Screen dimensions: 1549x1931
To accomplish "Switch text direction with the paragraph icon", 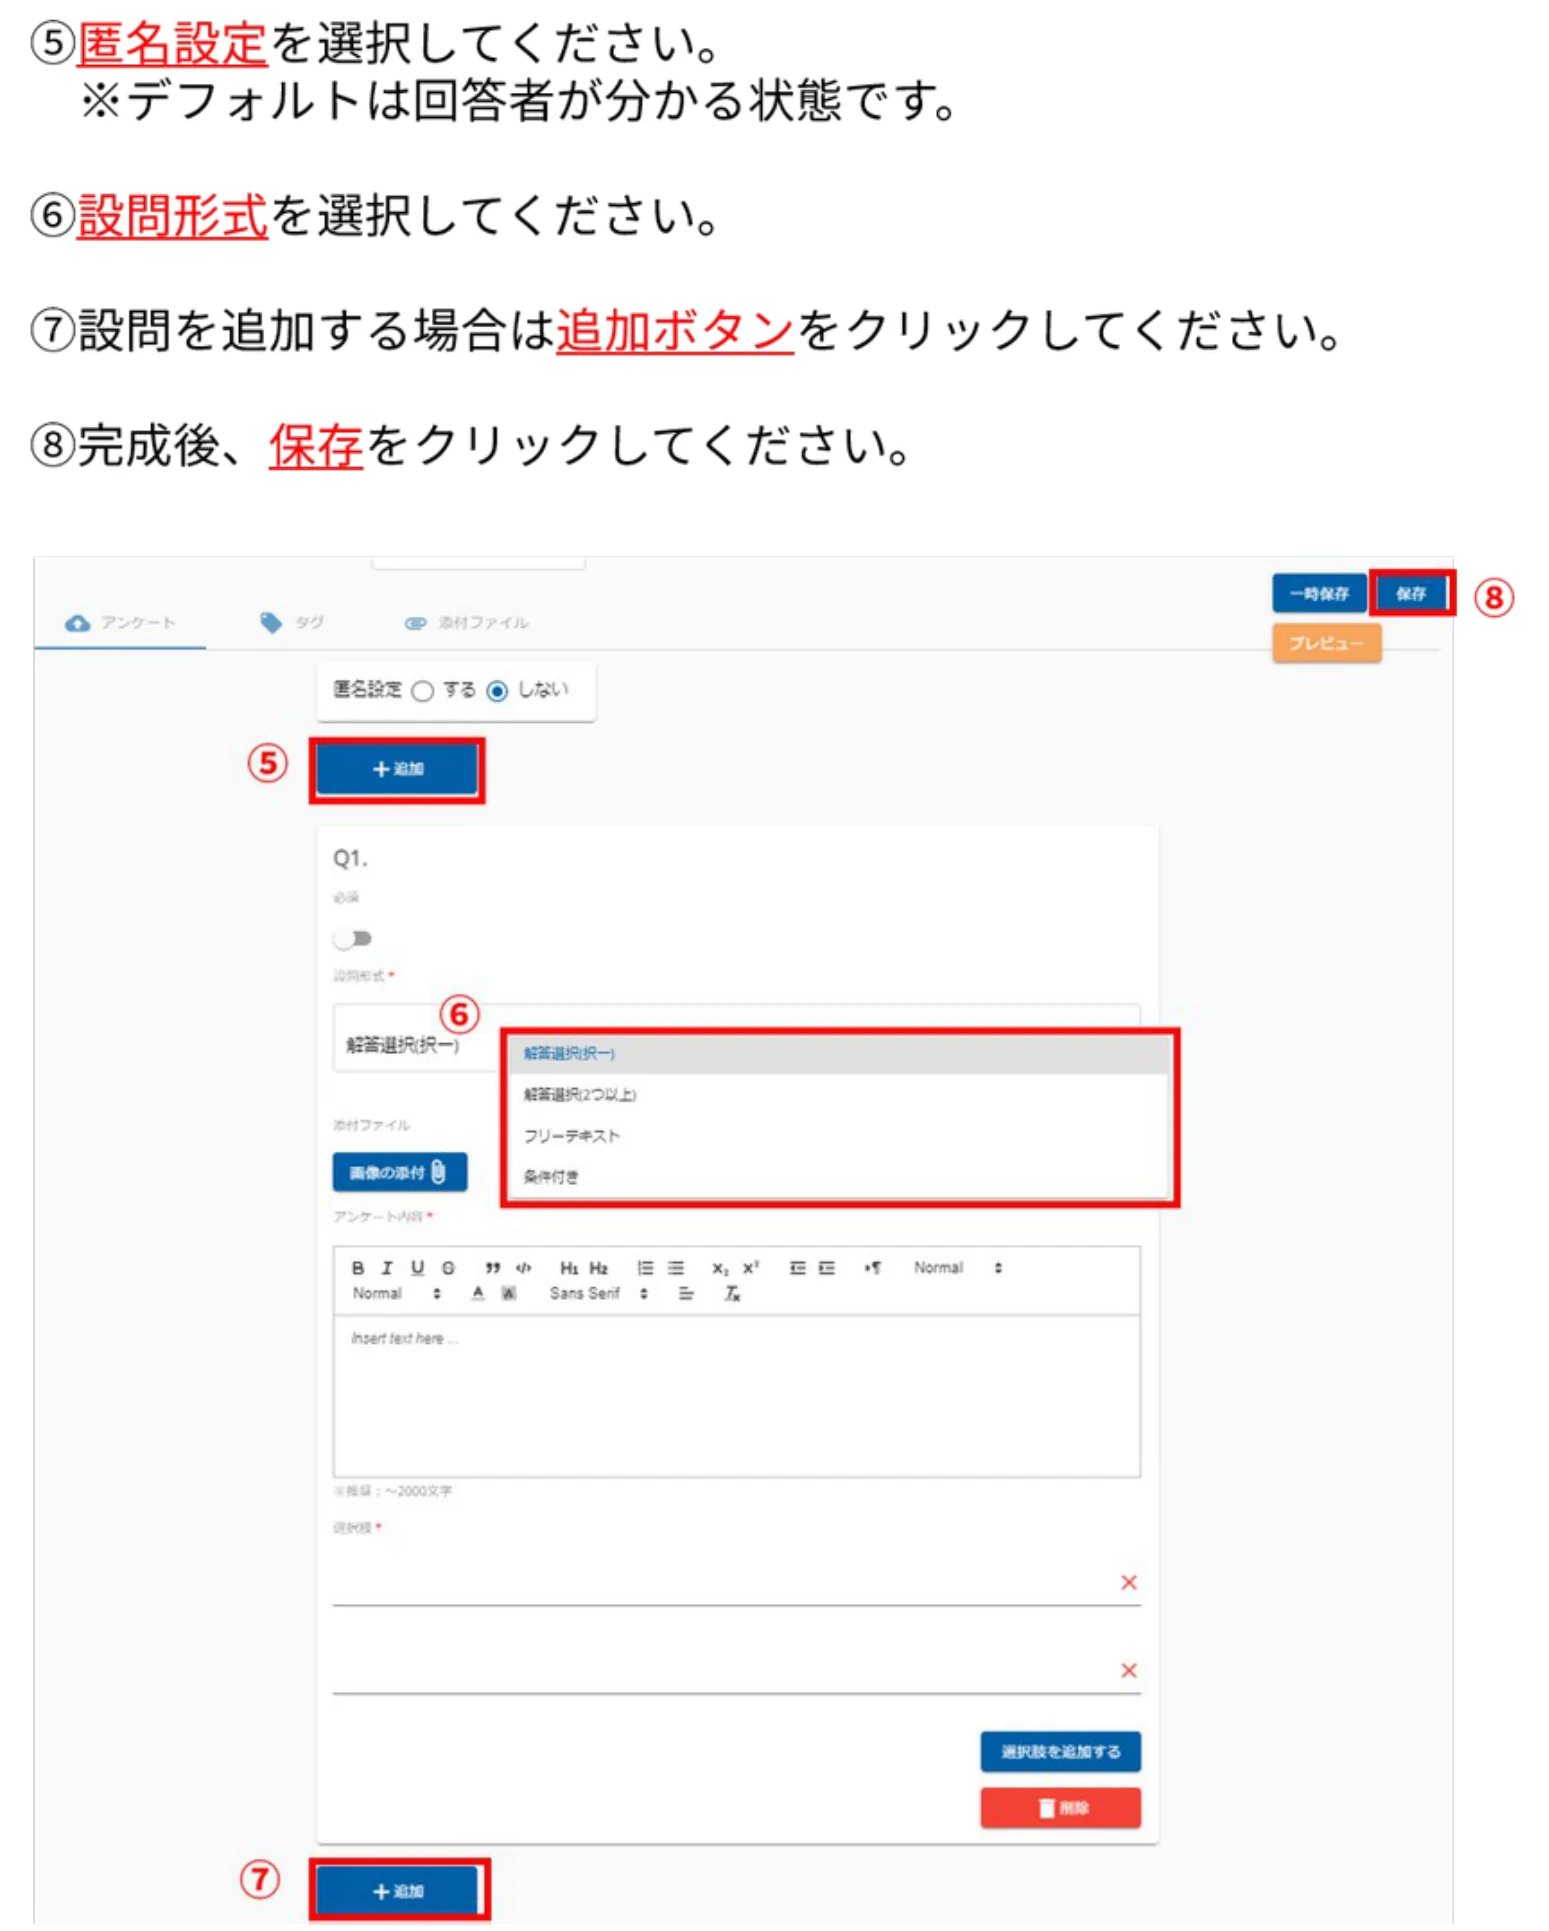I will [x=873, y=1267].
